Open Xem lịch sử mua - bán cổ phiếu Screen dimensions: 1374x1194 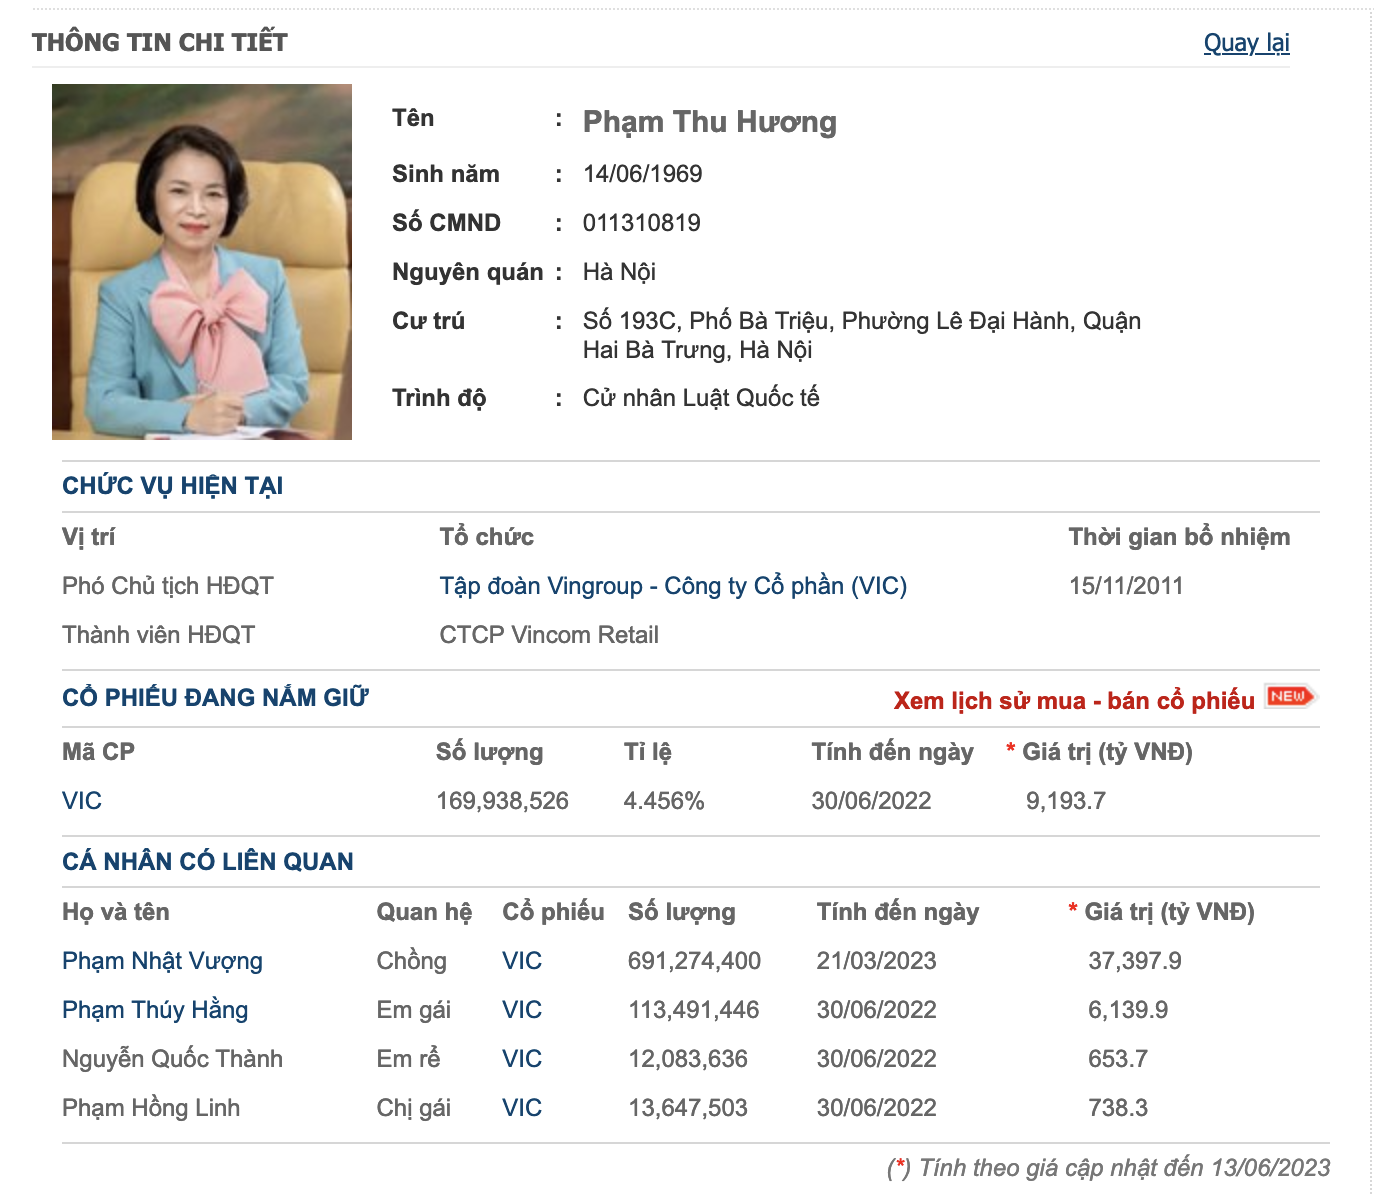pos(1073,701)
